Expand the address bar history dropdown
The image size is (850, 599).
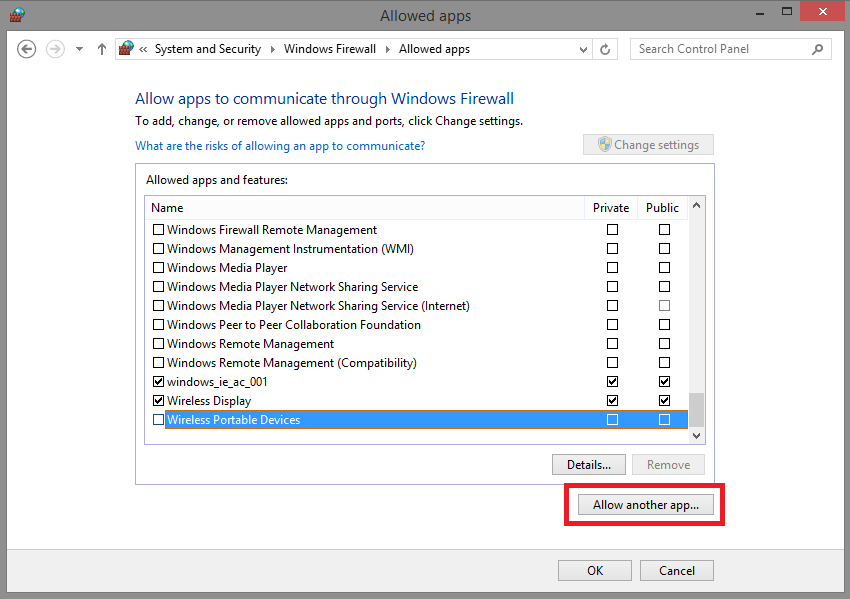coord(583,49)
